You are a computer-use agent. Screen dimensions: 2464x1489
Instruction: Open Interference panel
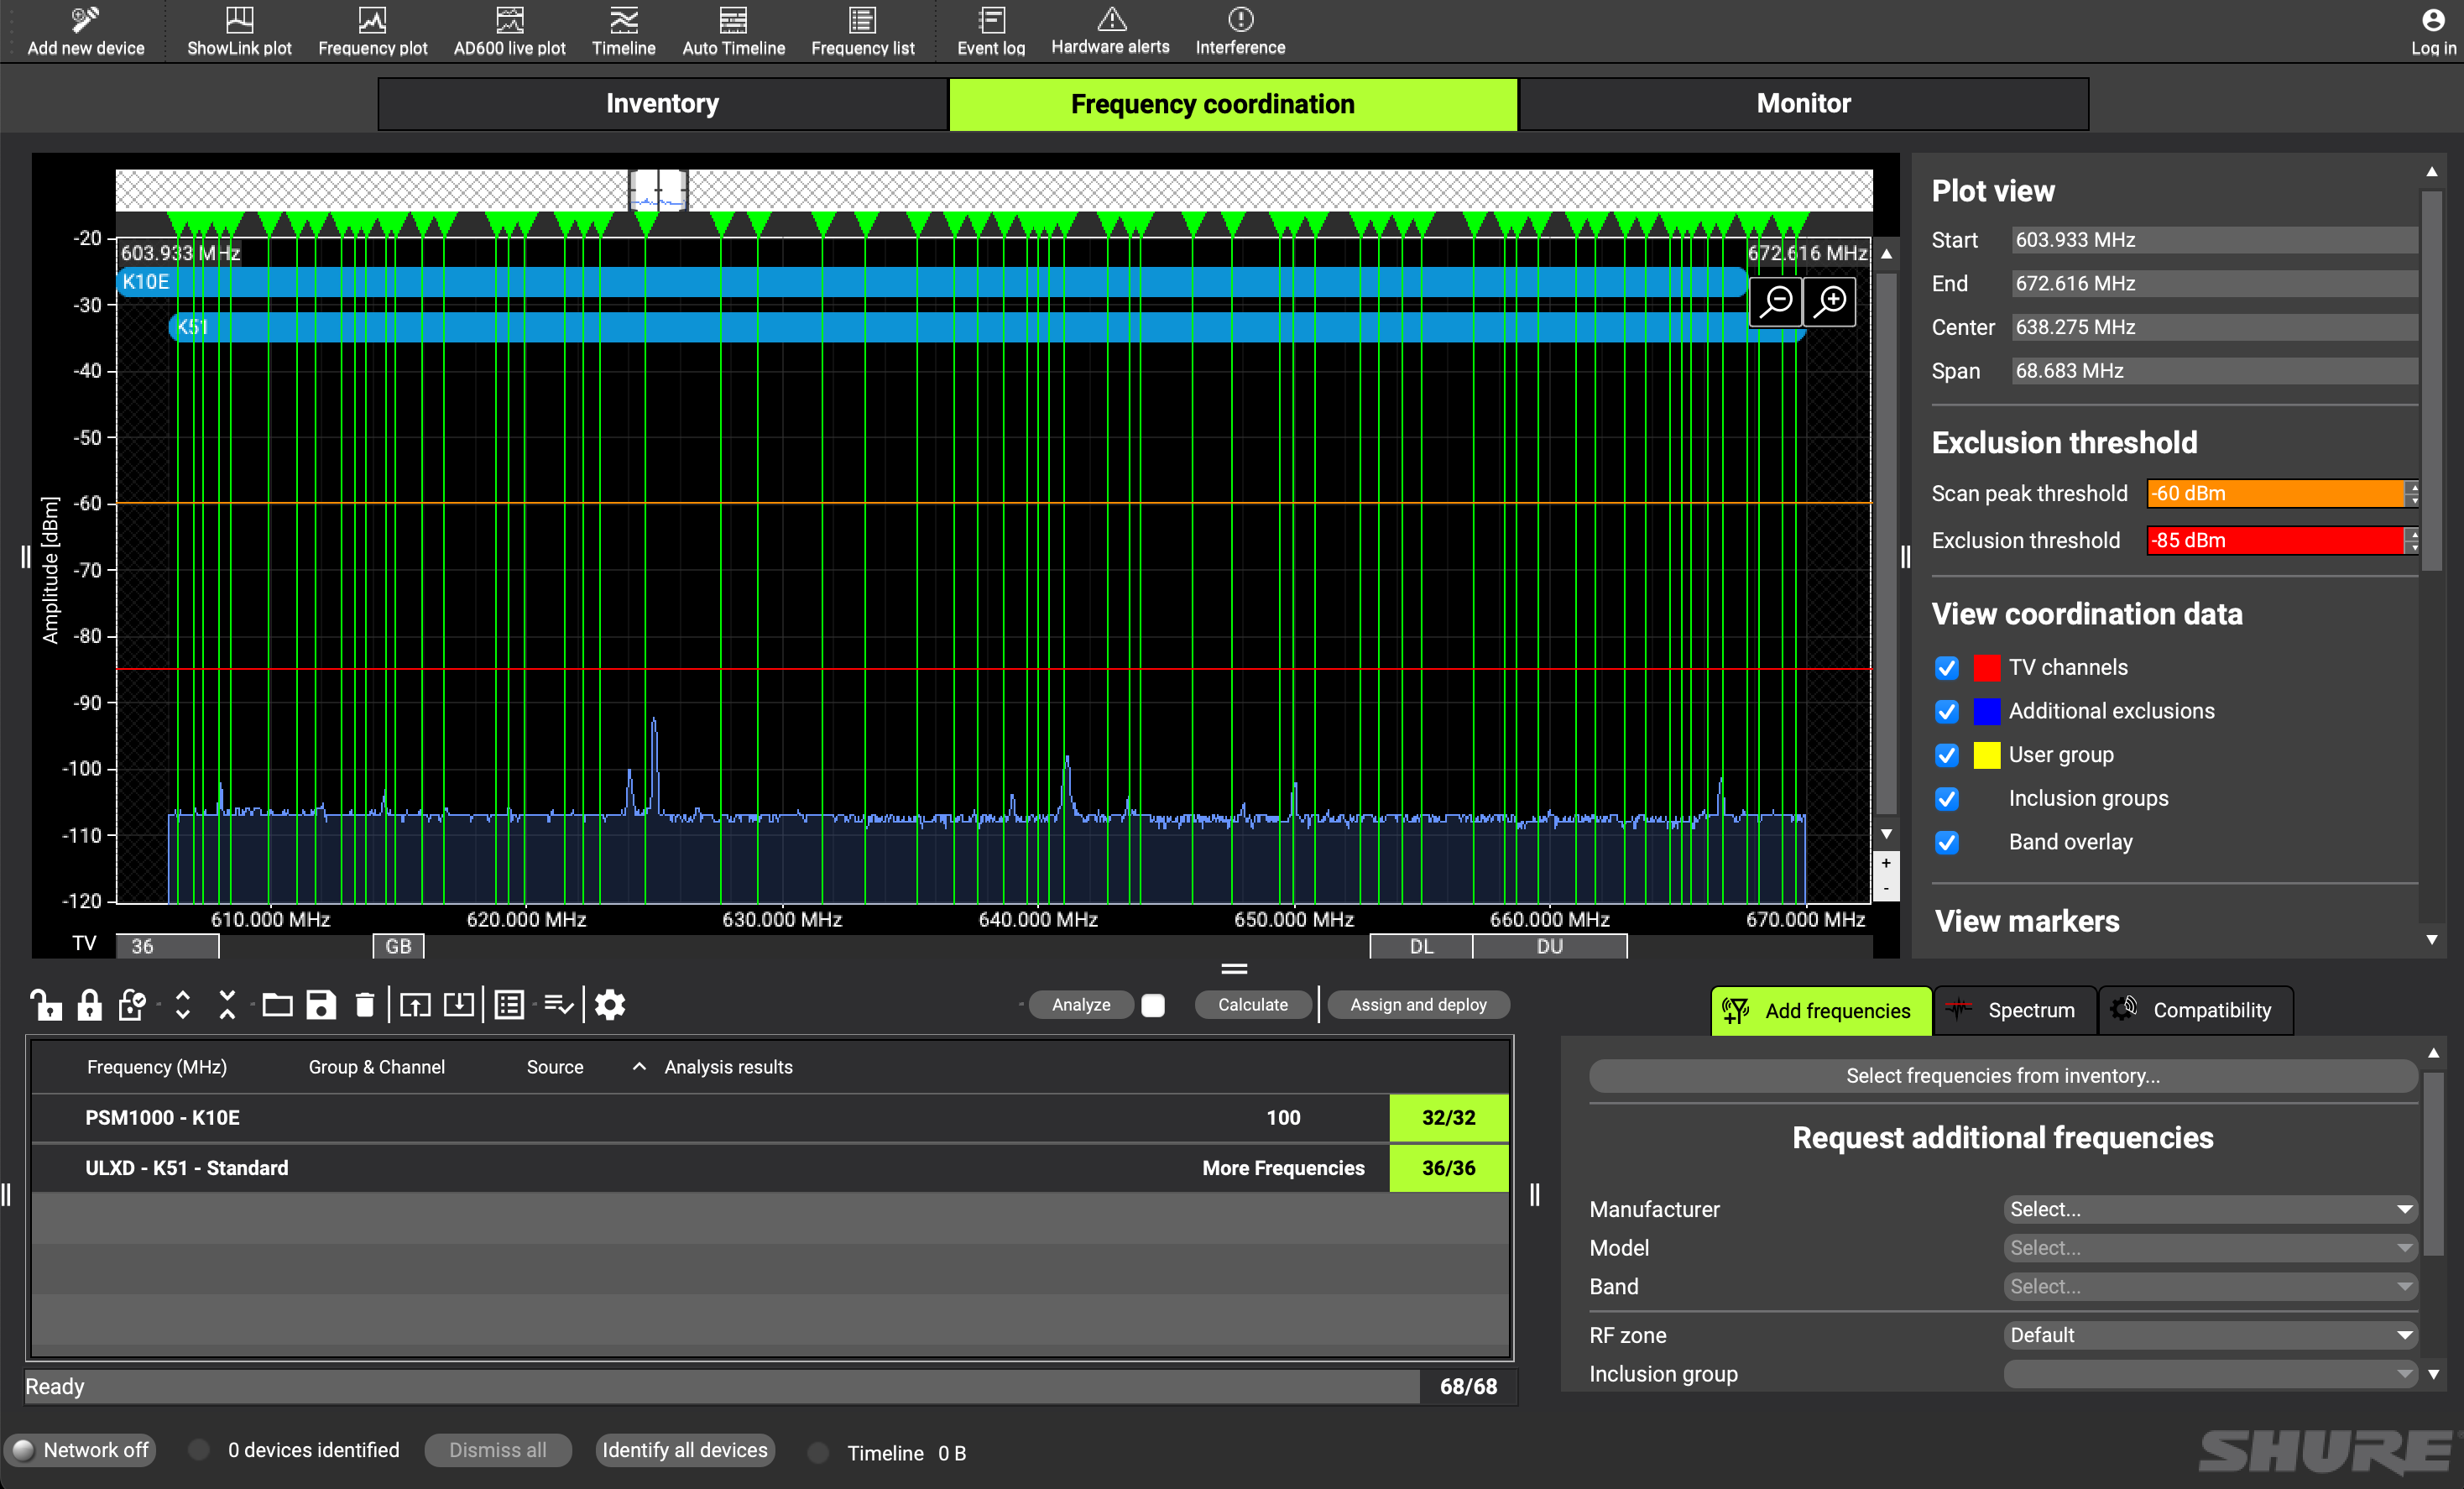coord(1240,30)
